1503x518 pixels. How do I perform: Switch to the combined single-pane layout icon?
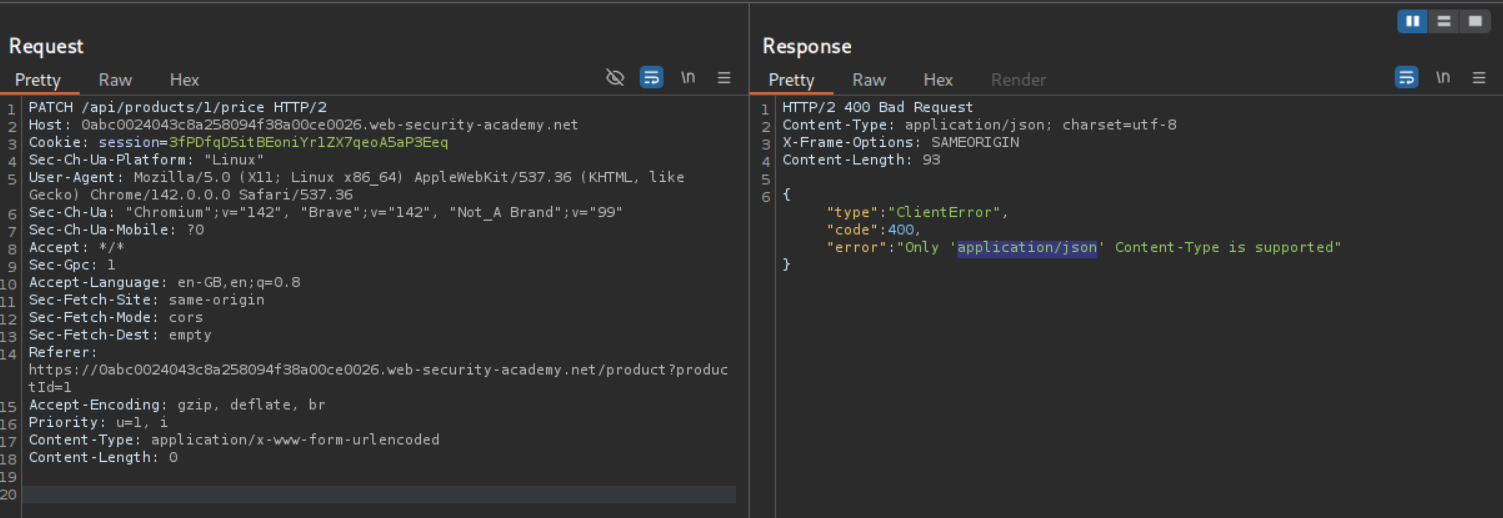[1473, 21]
